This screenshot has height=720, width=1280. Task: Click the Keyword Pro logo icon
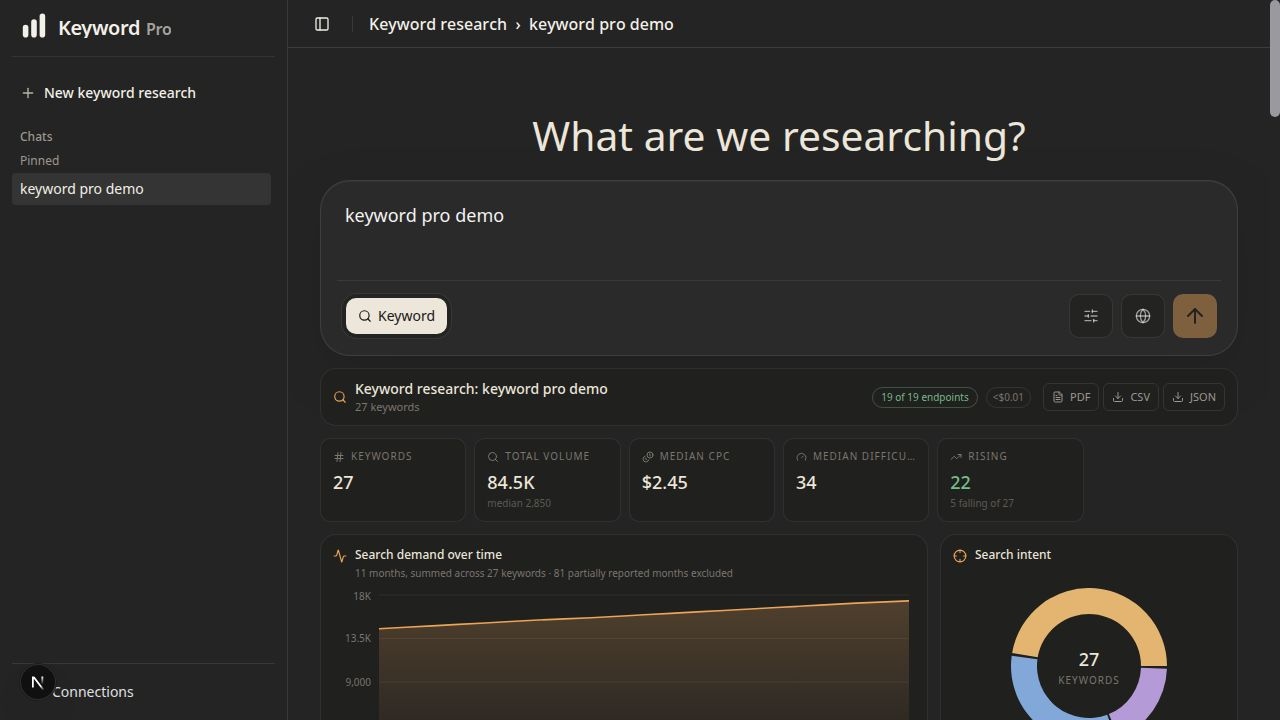pyautogui.click(x=34, y=26)
